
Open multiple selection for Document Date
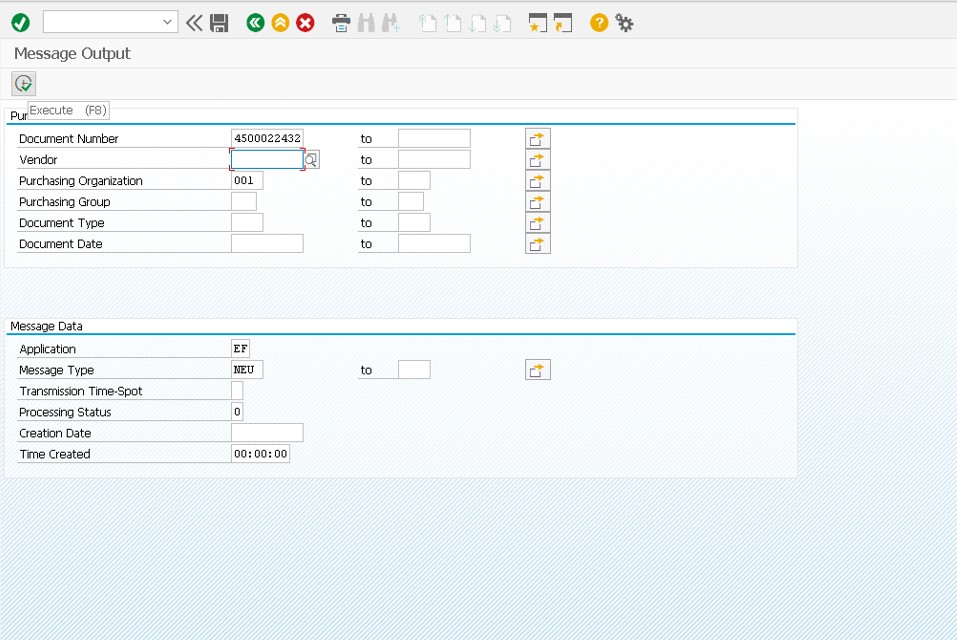click(x=538, y=244)
